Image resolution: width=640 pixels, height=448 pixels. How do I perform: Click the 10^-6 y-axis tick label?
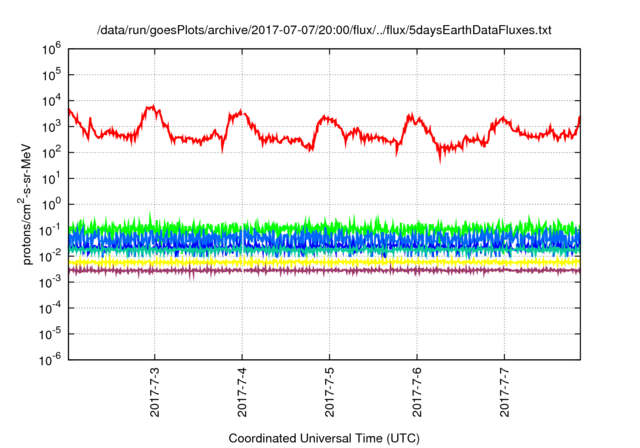tap(51, 359)
